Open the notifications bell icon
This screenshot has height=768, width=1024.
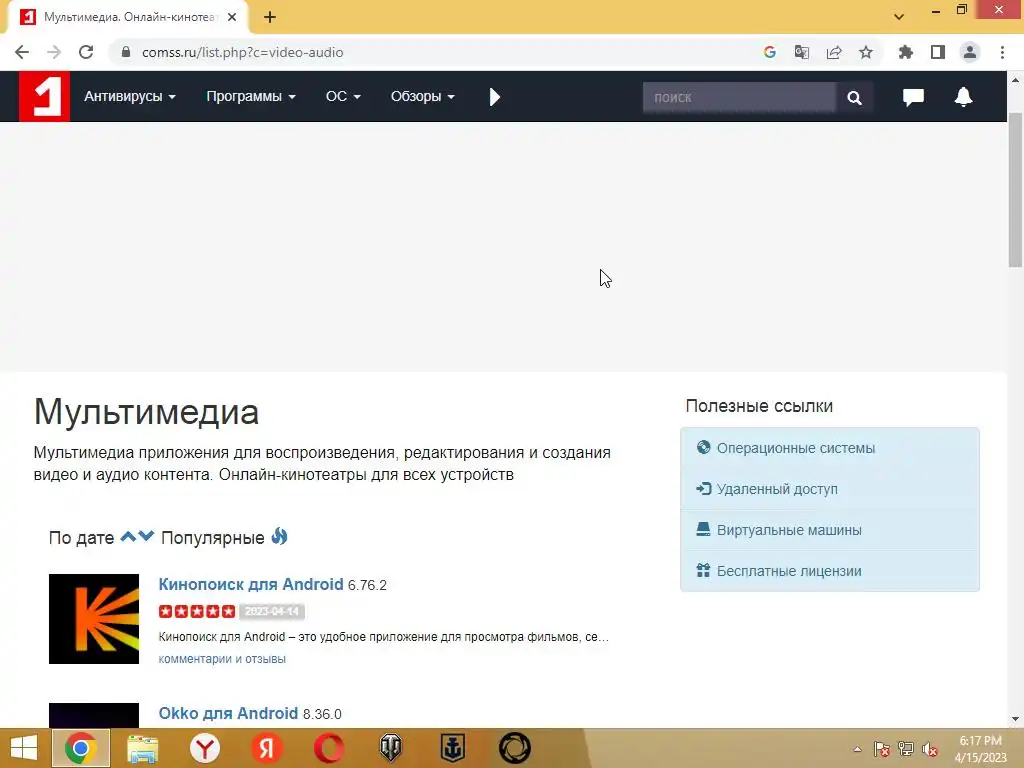(963, 97)
